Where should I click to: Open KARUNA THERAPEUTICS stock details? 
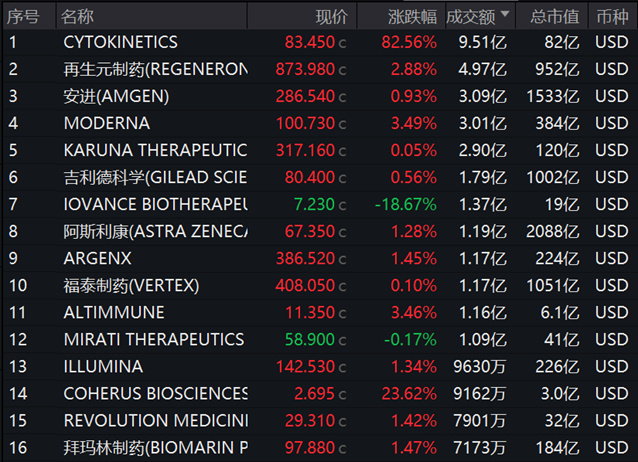pyautogui.click(x=154, y=150)
